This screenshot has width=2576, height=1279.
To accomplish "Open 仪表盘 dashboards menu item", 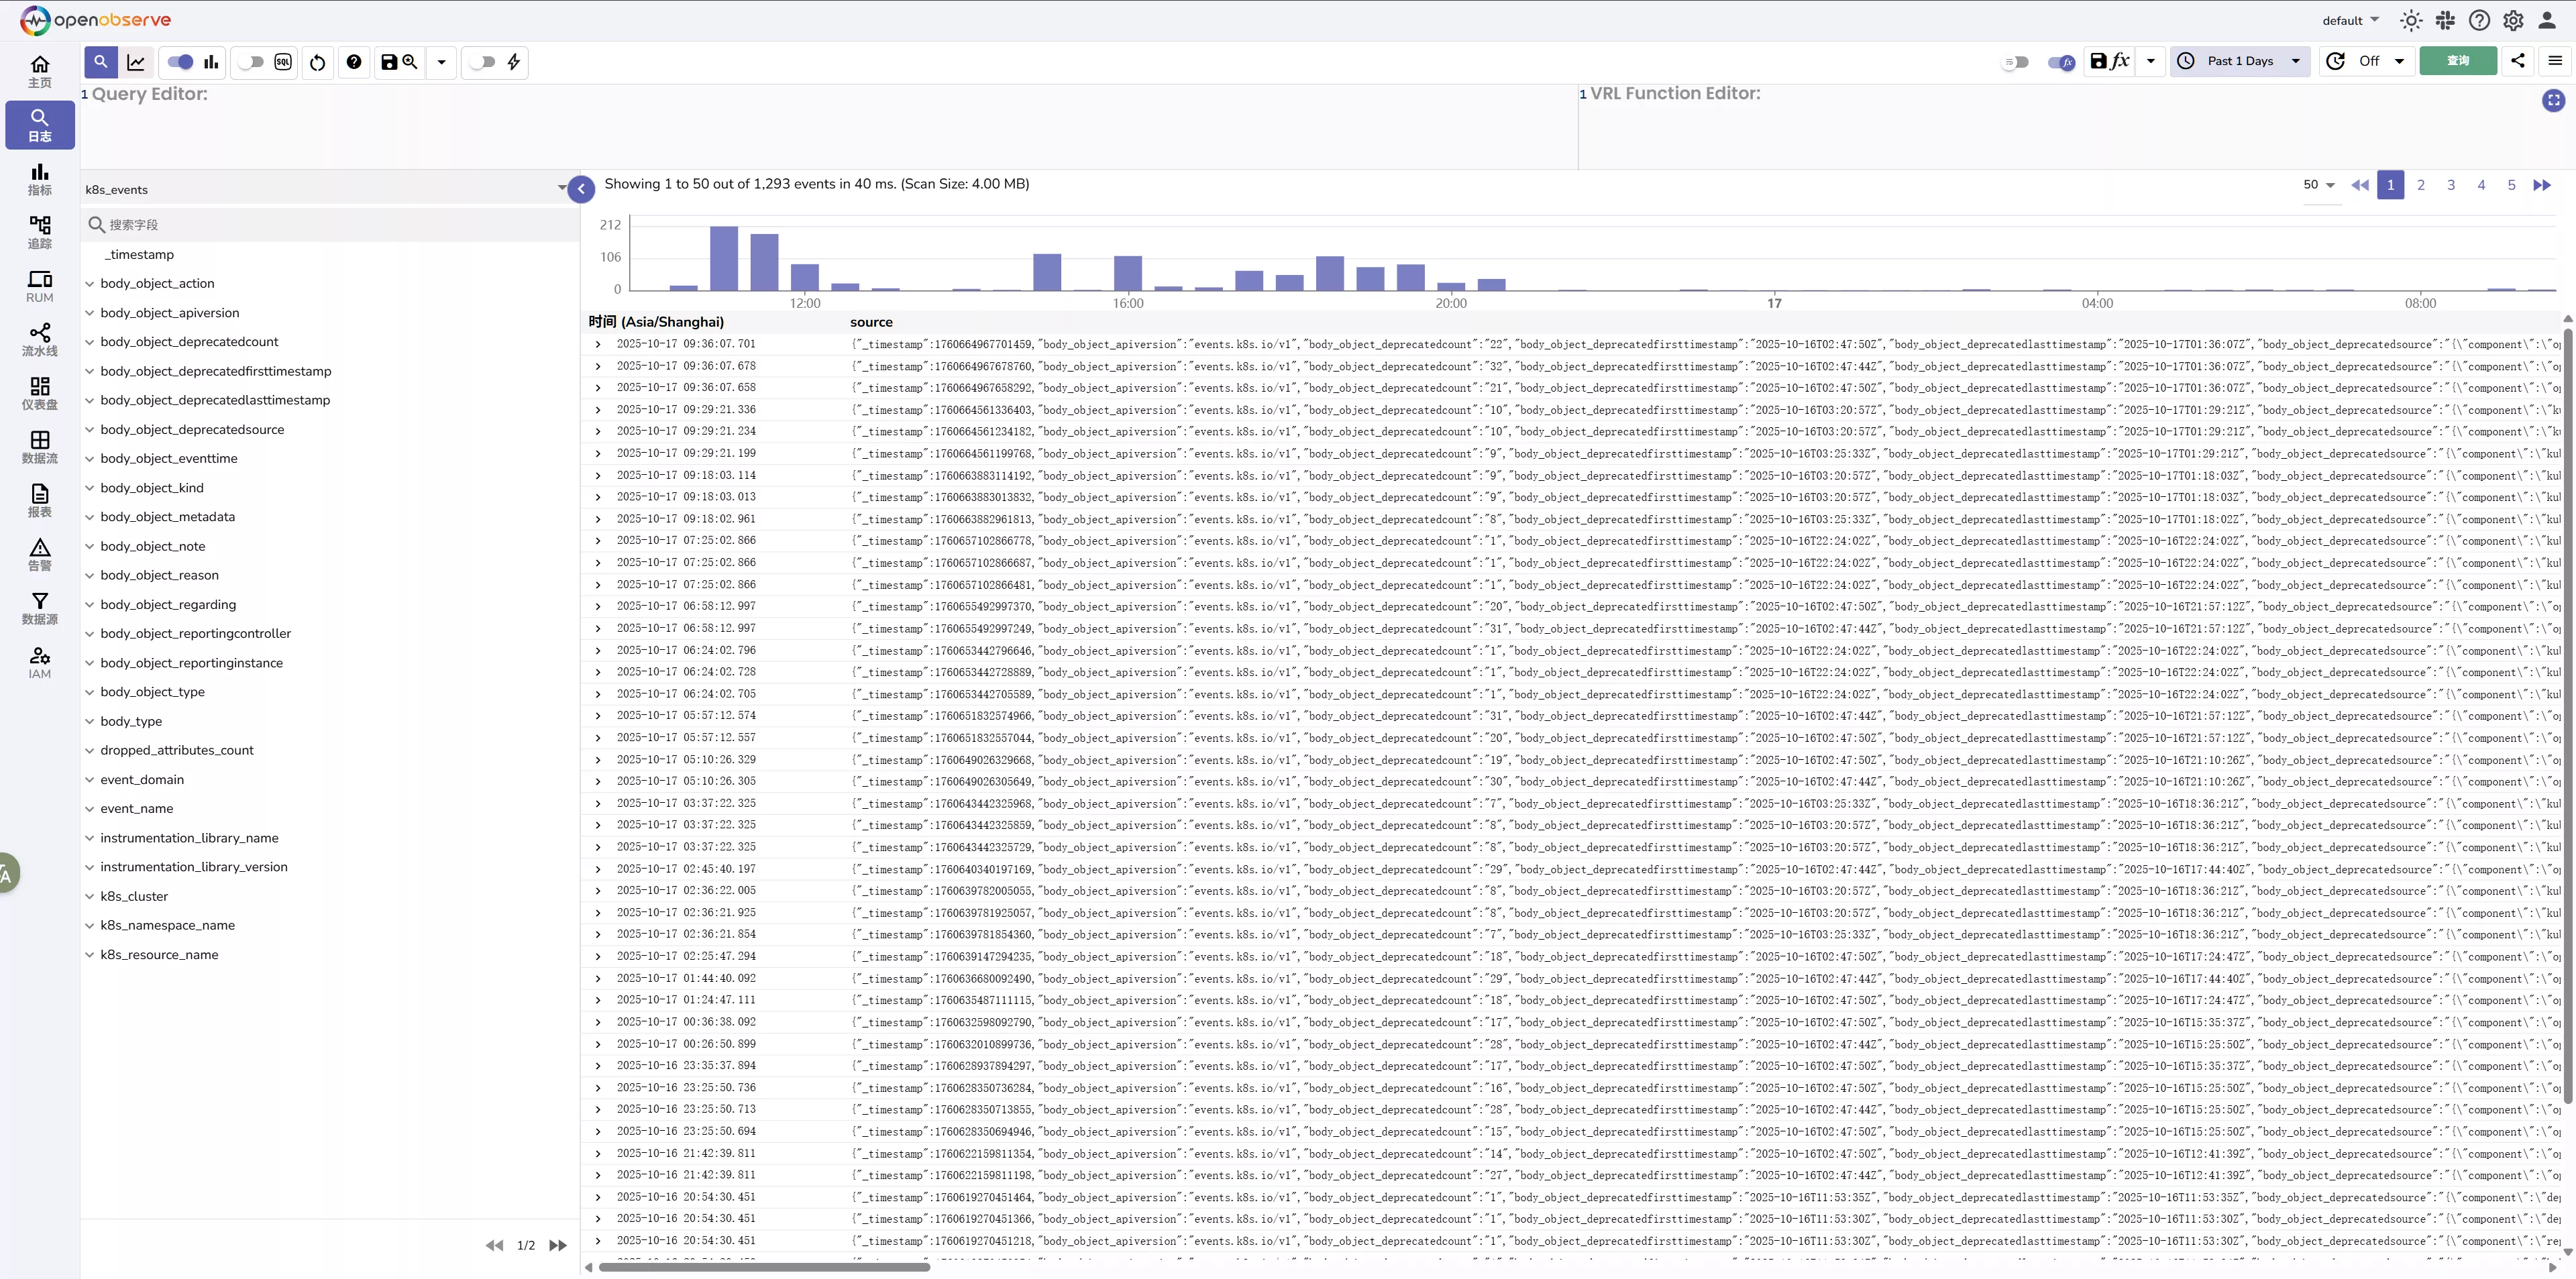I will (x=39, y=393).
